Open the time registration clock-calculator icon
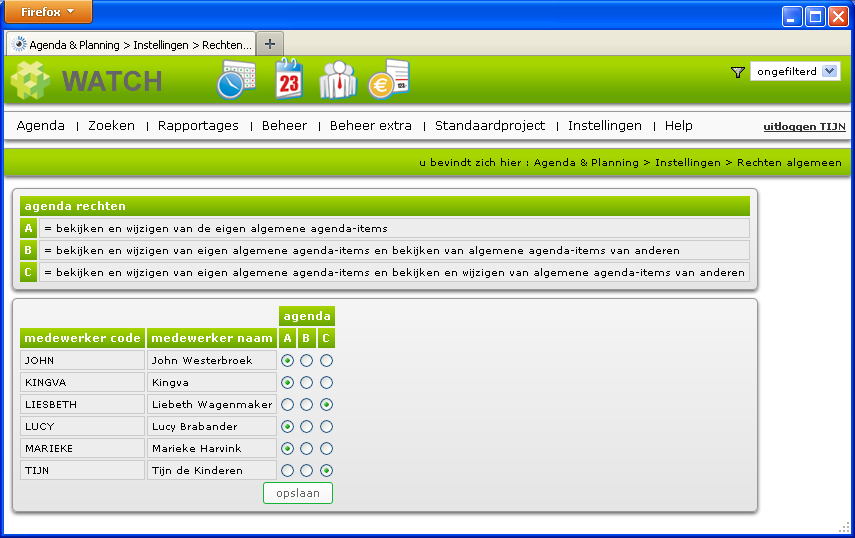855x538 pixels. point(236,80)
